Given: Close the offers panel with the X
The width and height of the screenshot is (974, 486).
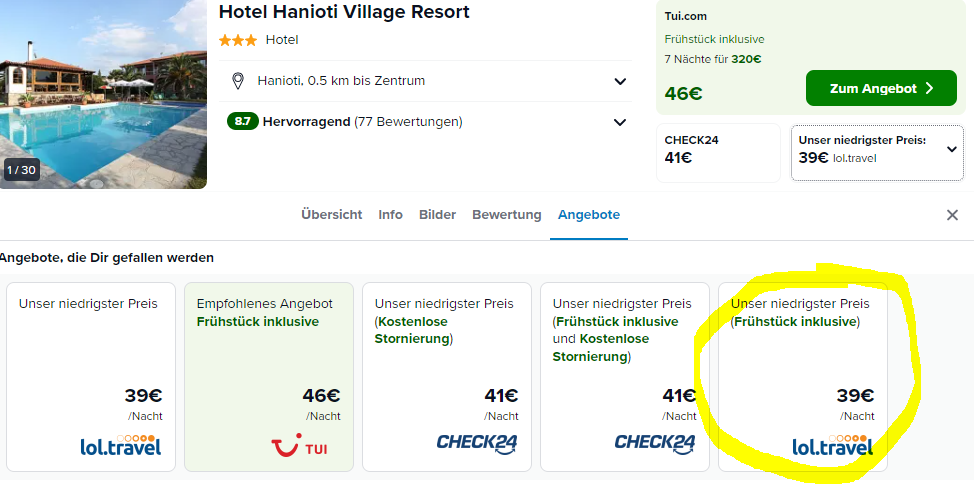Looking at the screenshot, I should pos(952,215).
